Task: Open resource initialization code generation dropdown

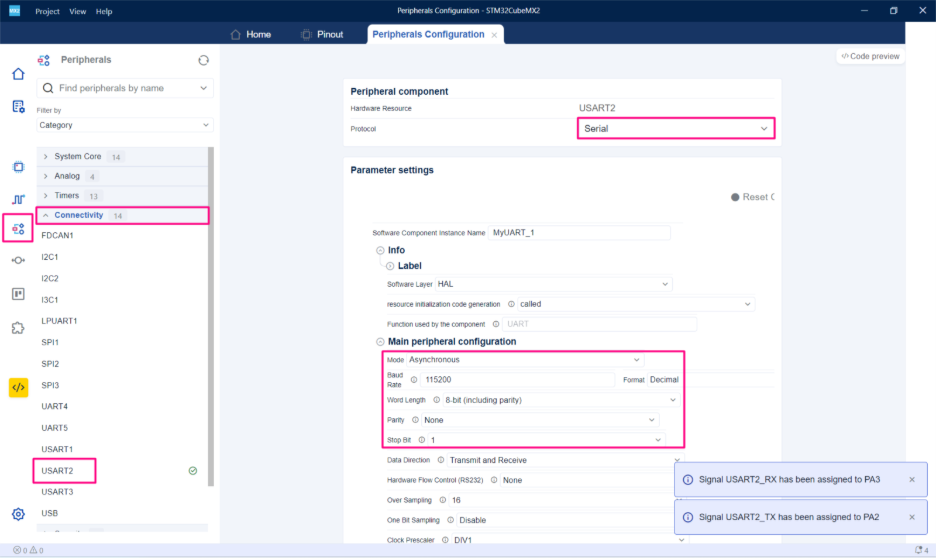Action: pos(636,304)
